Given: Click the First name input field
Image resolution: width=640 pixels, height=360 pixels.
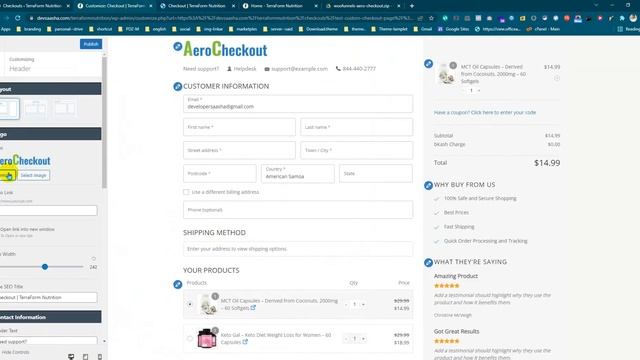Looking at the screenshot, I should pos(239,127).
